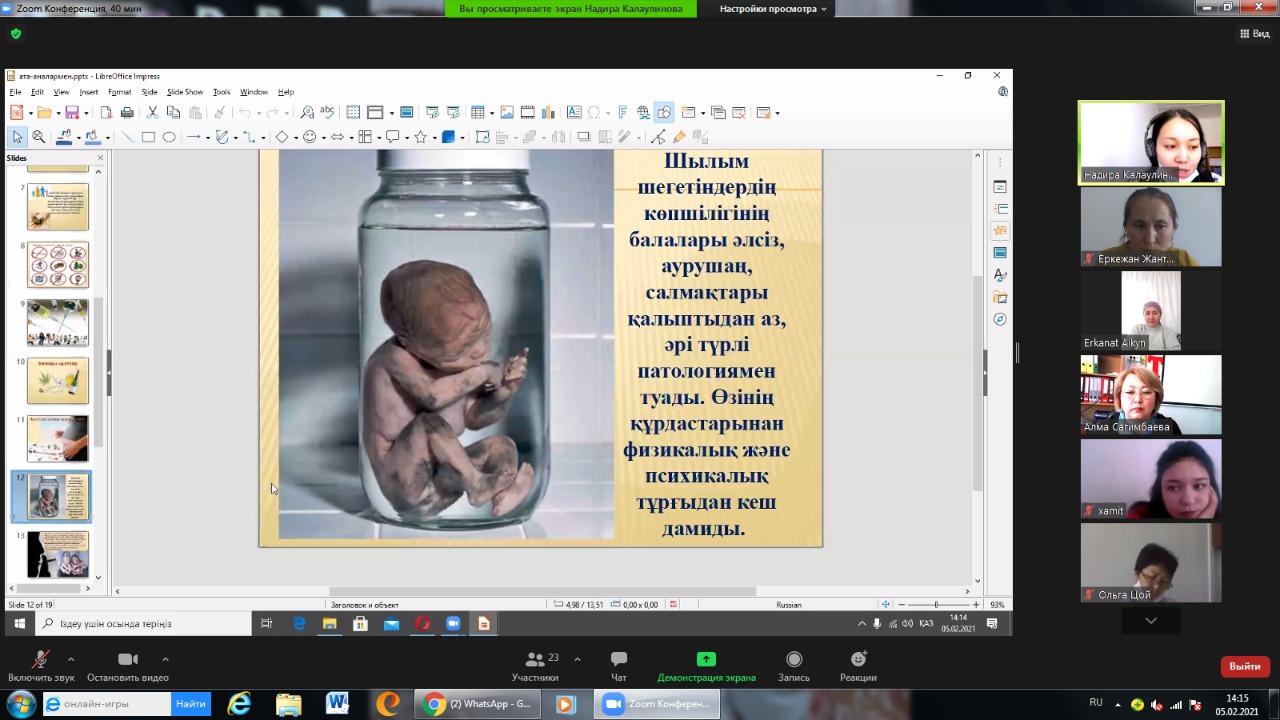This screenshot has height=720, width=1280.
Task: Unmute microphone with Включить звук
Action: [41, 666]
